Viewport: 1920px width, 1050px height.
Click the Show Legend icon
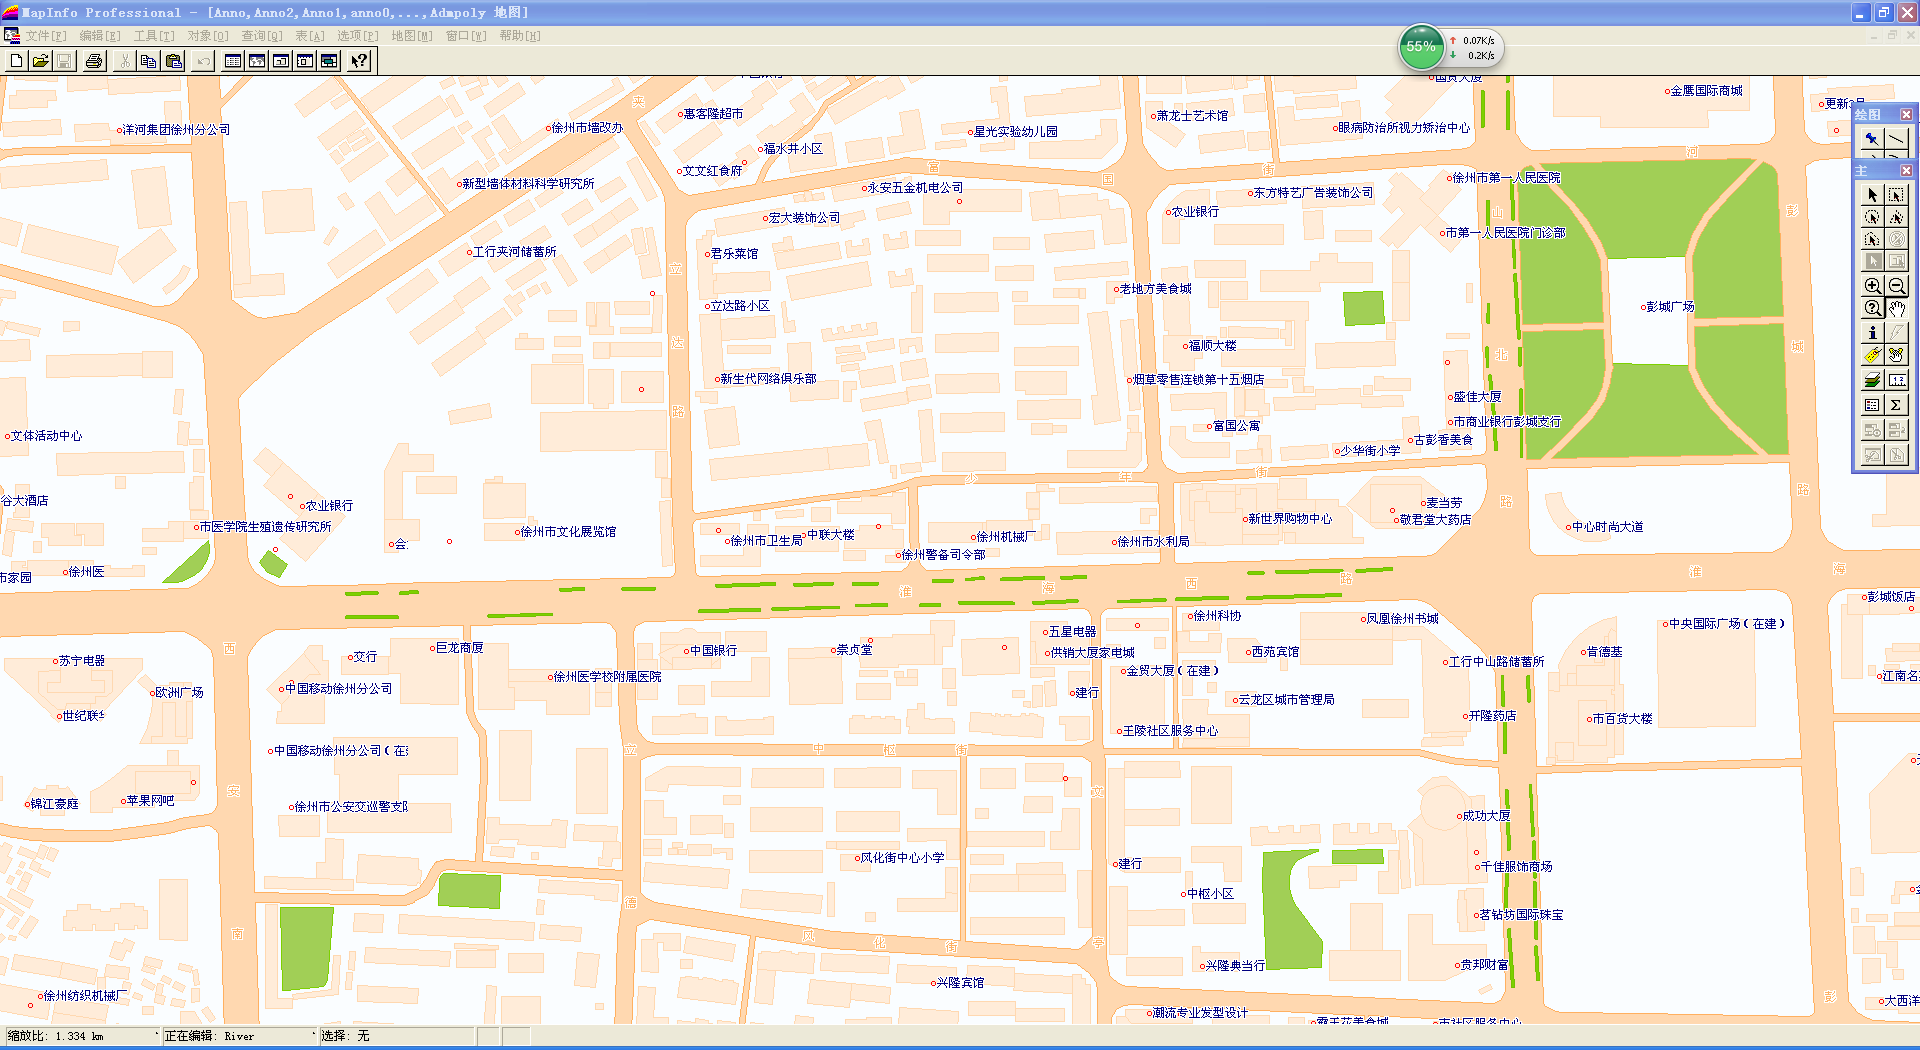pyautogui.click(x=1872, y=405)
